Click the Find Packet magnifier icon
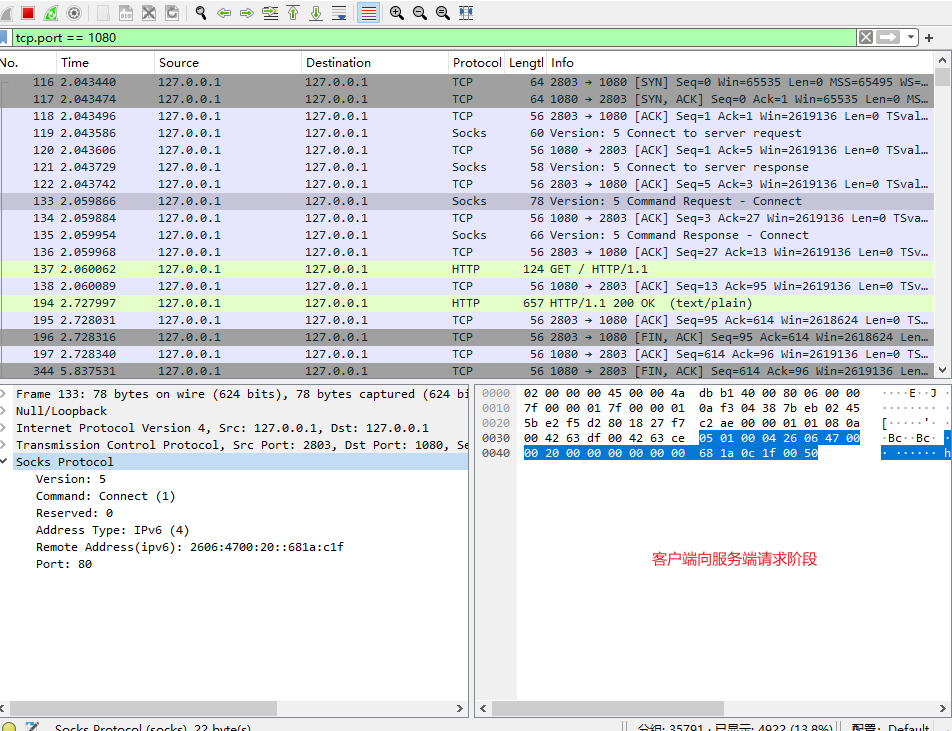This screenshot has height=731, width=952. pos(201,13)
